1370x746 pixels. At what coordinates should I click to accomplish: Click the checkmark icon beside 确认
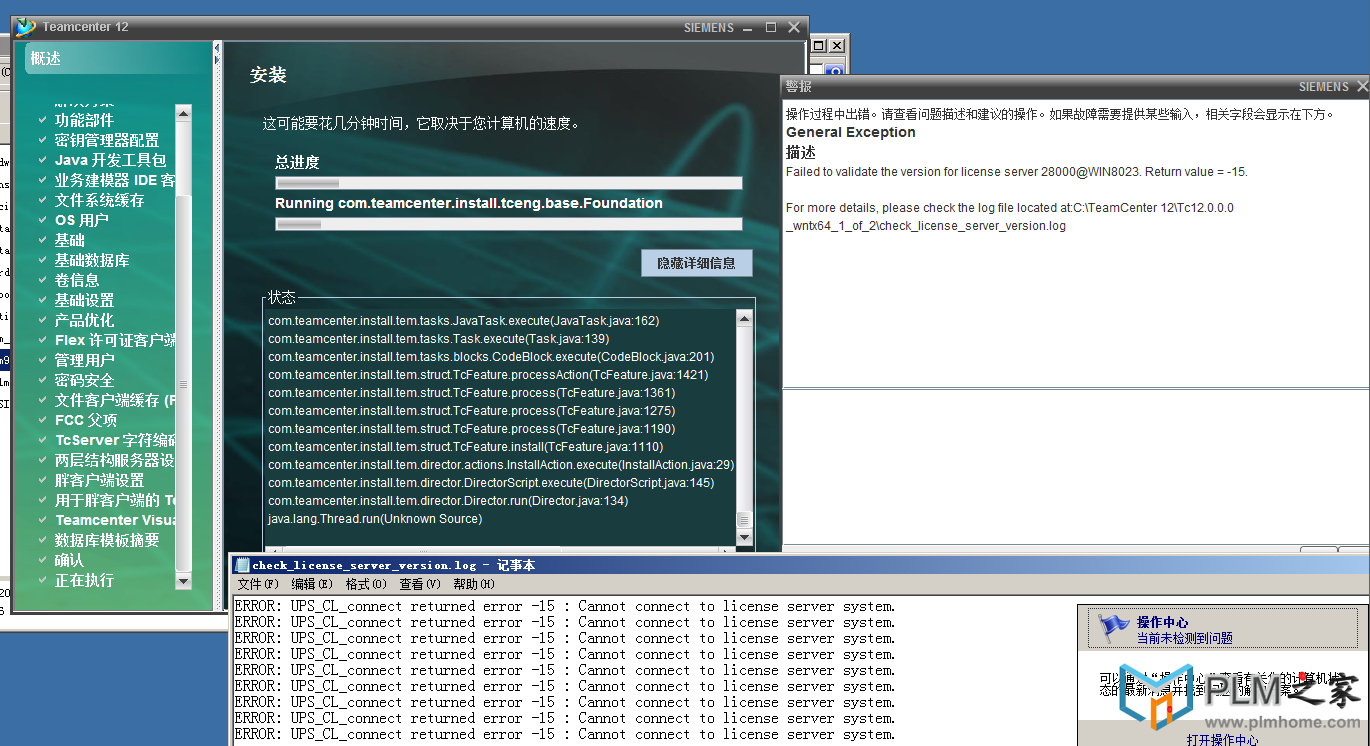pos(43,560)
